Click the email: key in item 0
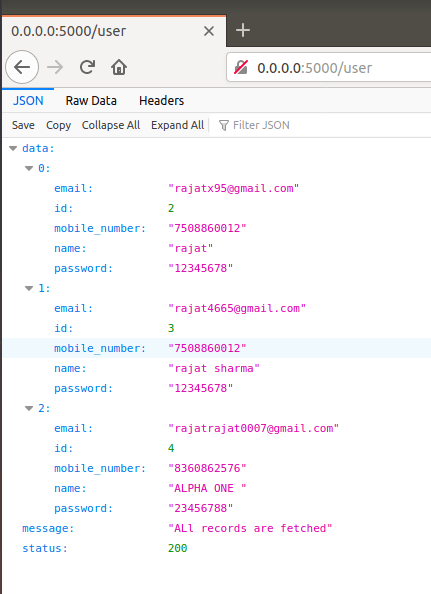431x594 pixels. tap(73, 188)
